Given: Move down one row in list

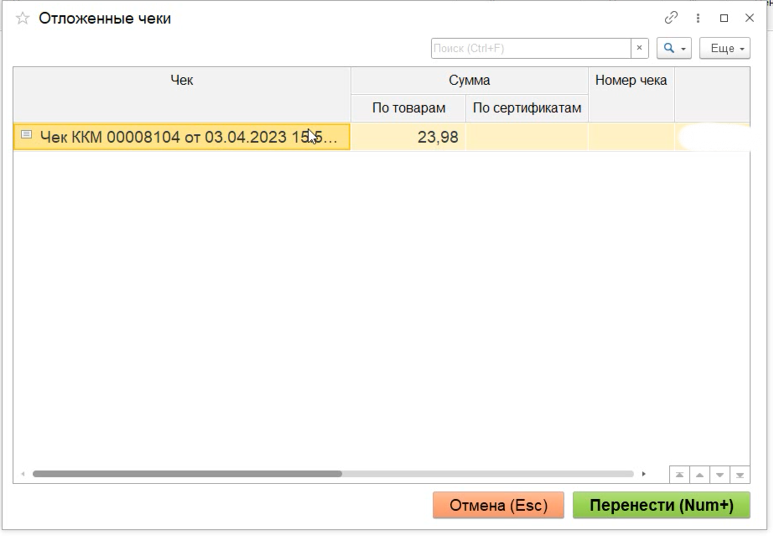Looking at the screenshot, I should tap(720, 475).
